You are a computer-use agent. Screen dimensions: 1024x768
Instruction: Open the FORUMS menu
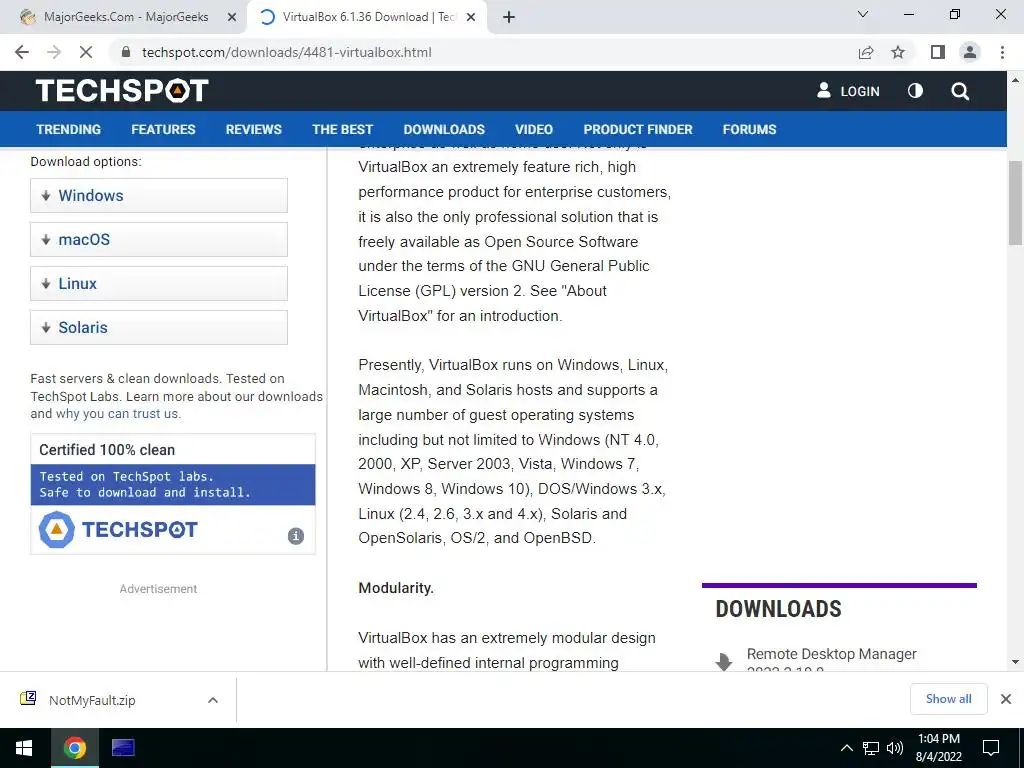749,129
